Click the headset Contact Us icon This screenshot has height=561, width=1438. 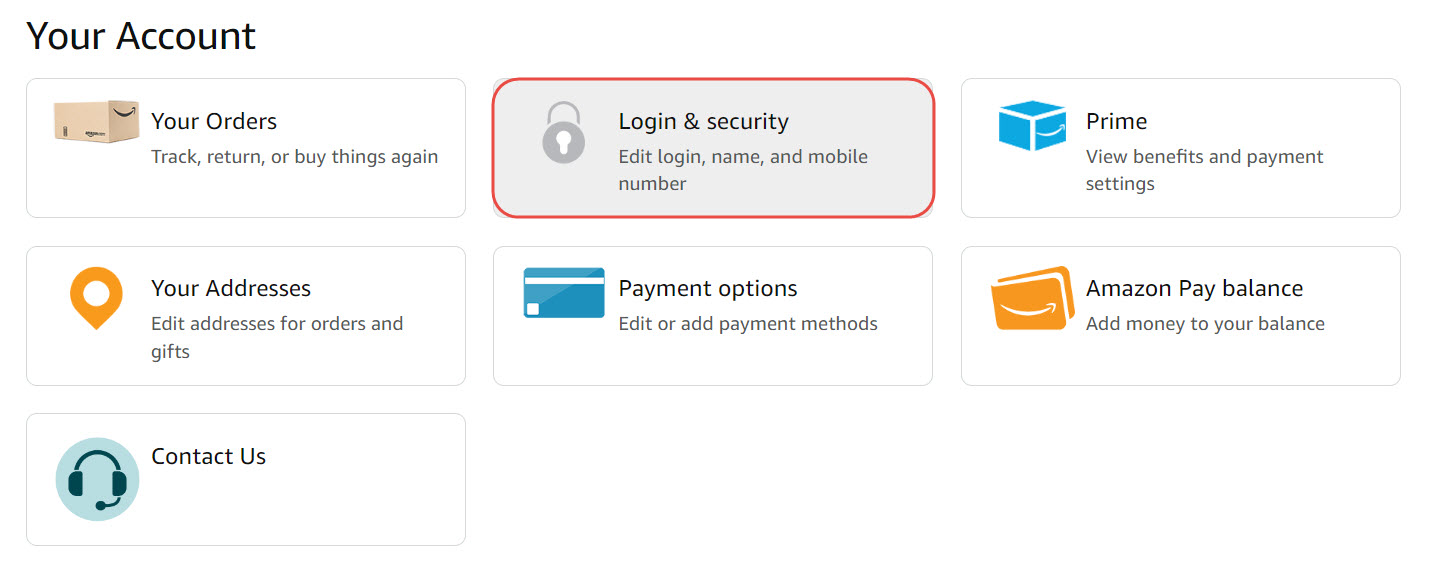pos(97,479)
